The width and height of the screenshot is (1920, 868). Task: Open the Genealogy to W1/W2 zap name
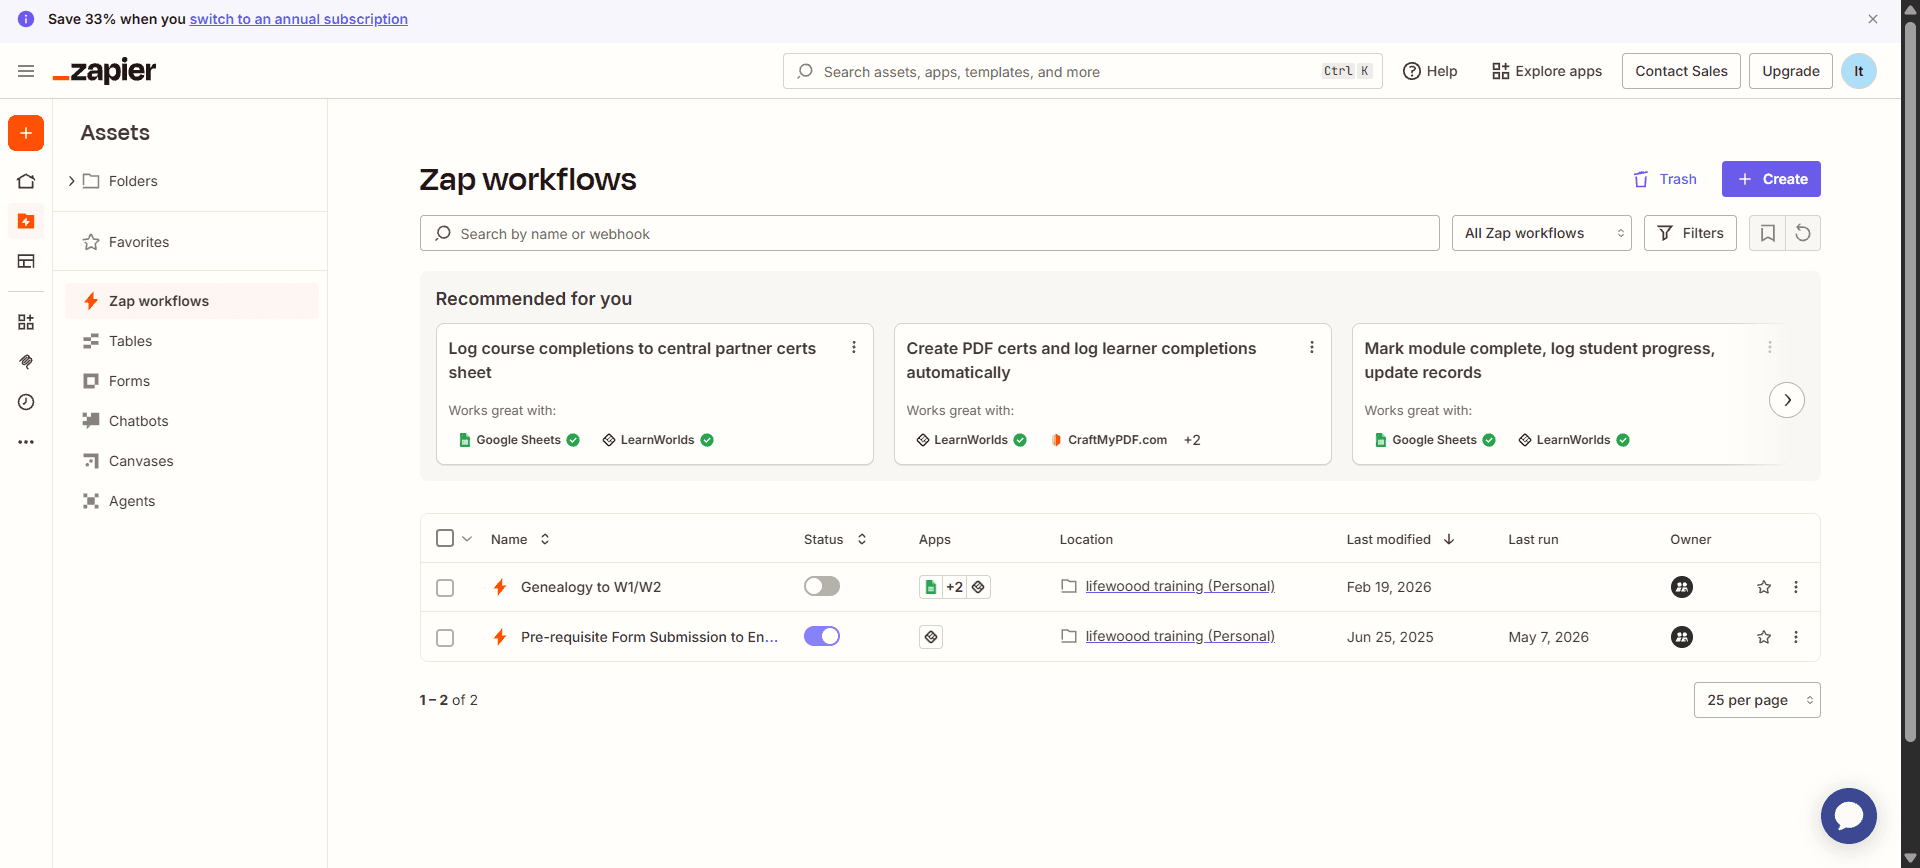click(x=591, y=587)
